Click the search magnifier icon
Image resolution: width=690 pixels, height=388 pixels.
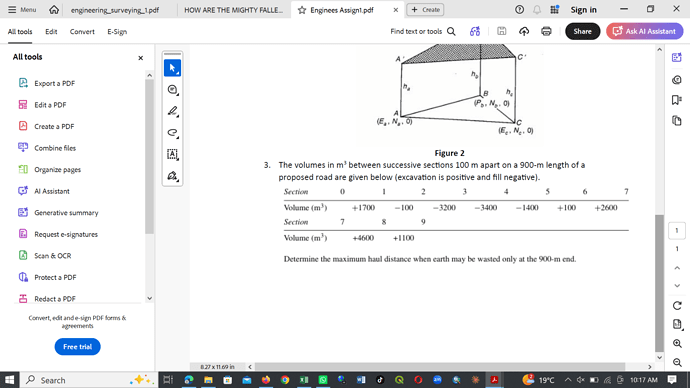point(451,31)
